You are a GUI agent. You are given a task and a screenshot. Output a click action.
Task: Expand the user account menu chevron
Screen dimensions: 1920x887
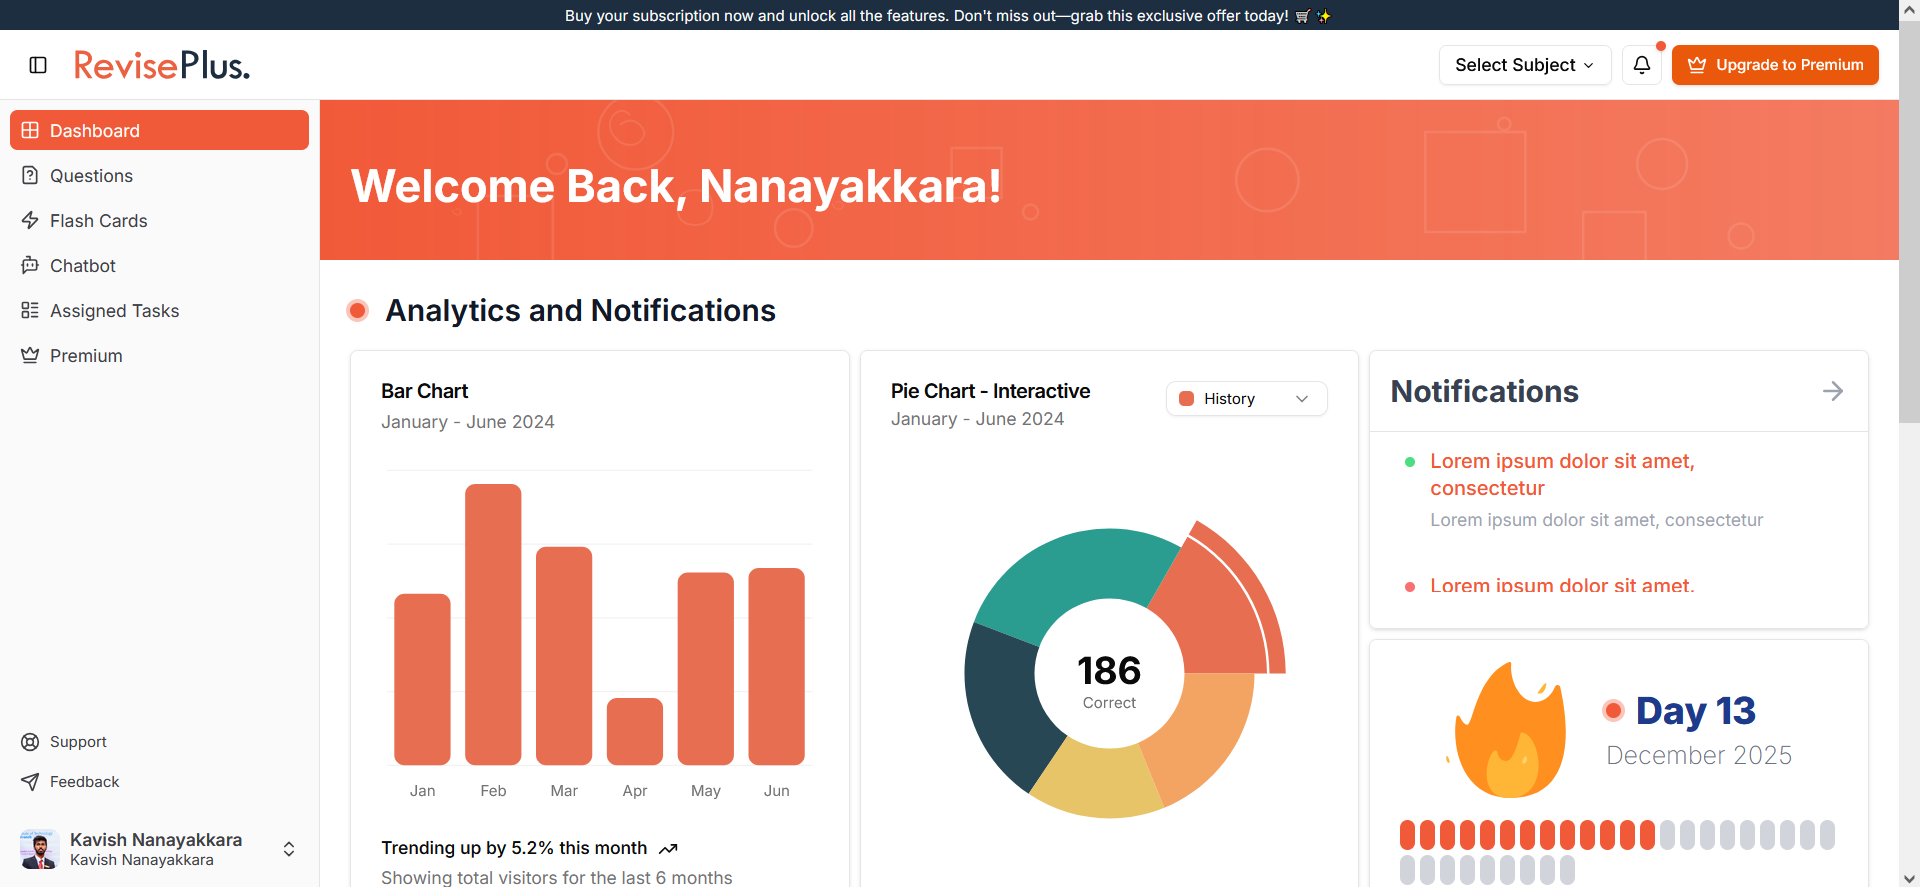point(289,849)
